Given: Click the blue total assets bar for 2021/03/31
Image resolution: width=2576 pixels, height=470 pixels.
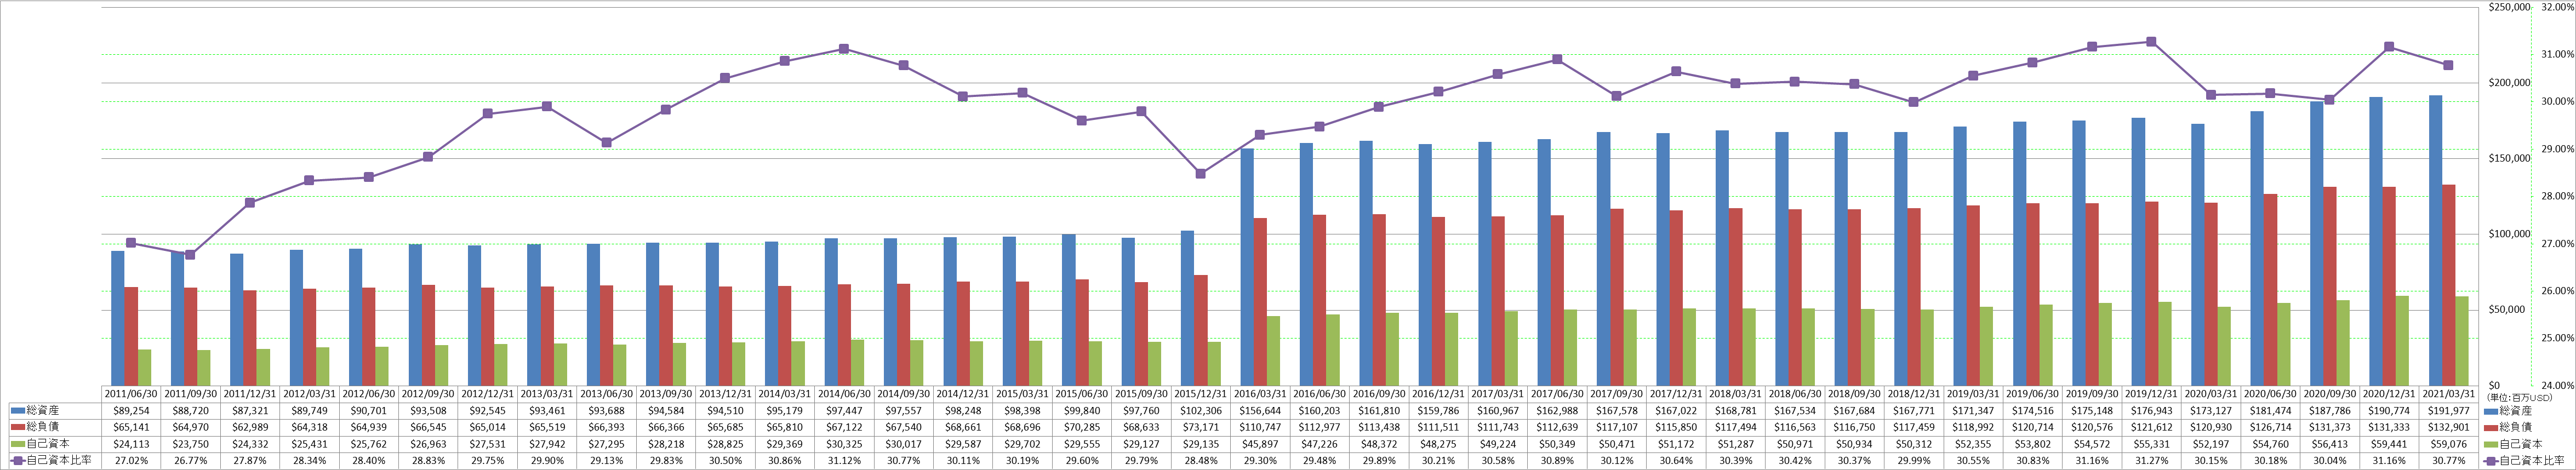Looking at the screenshot, I should click(x=2436, y=240).
